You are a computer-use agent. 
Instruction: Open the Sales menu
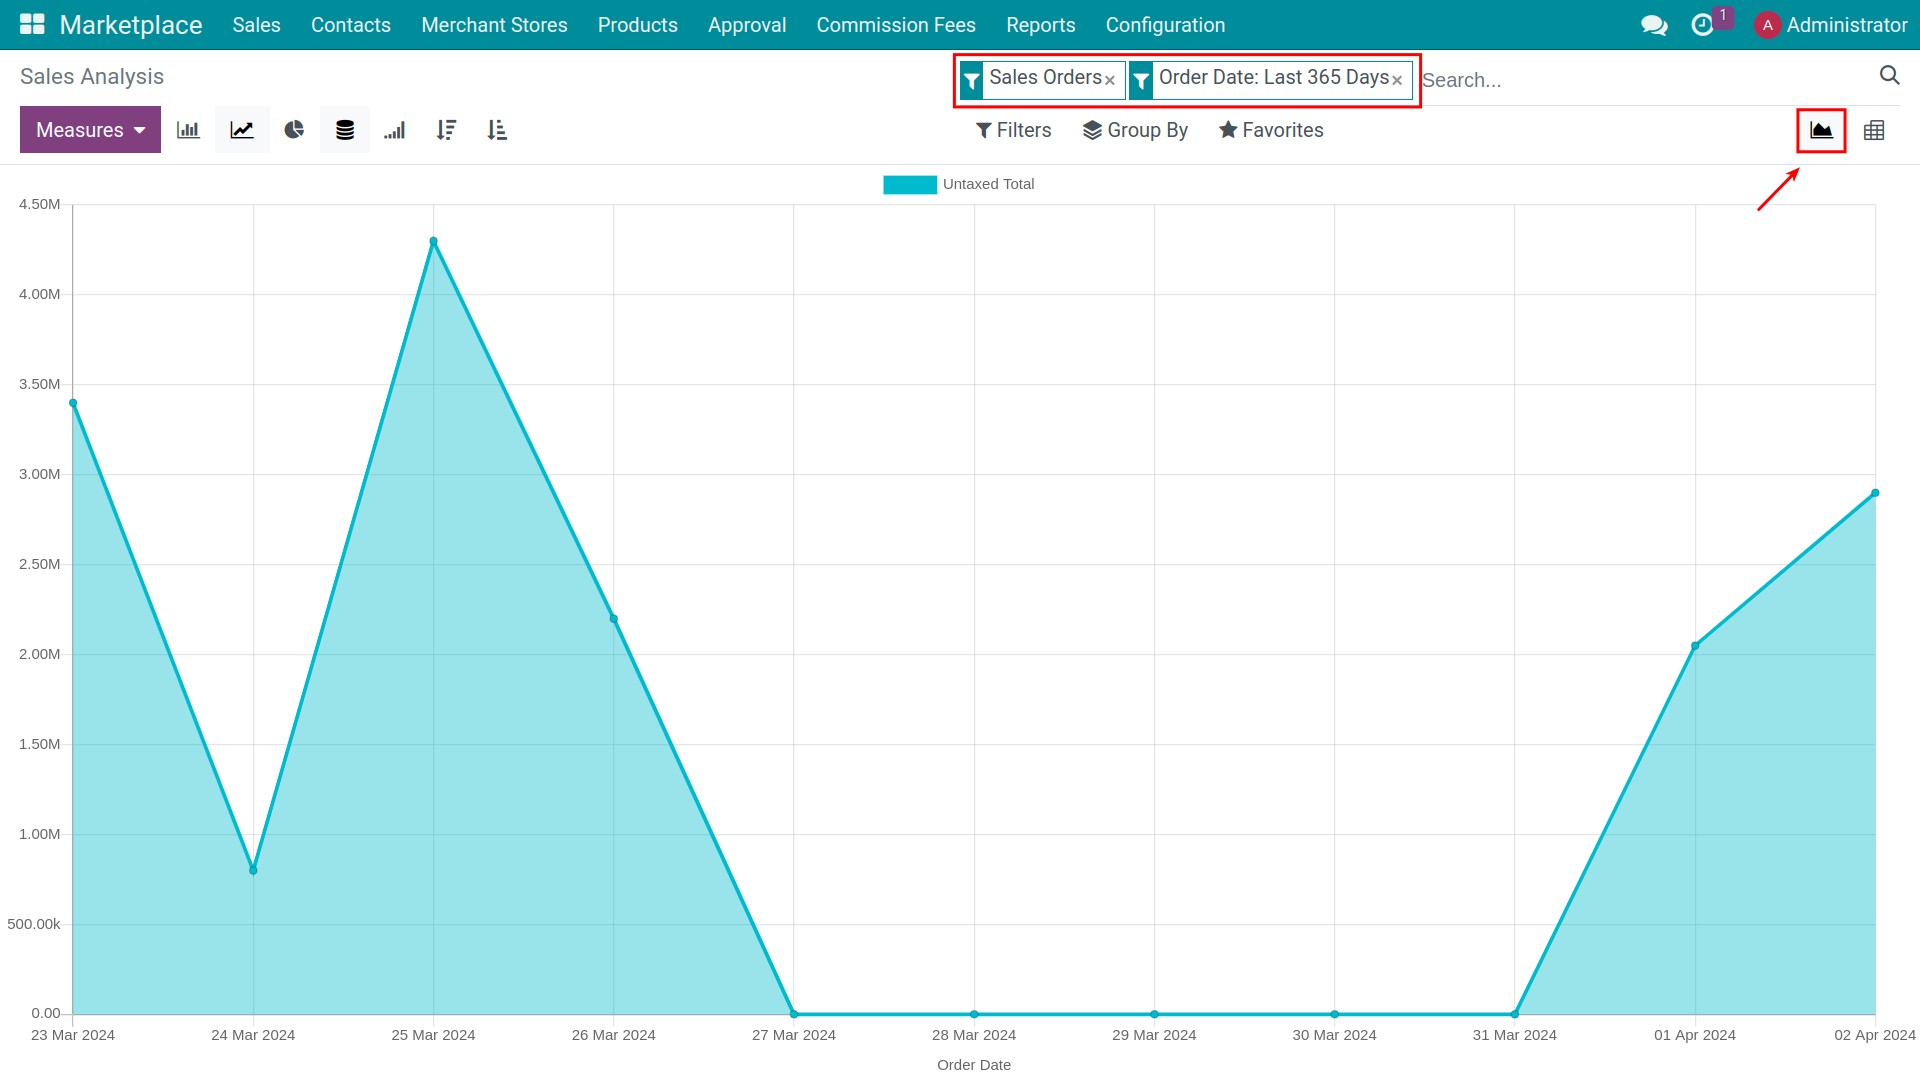pyautogui.click(x=256, y=25)
